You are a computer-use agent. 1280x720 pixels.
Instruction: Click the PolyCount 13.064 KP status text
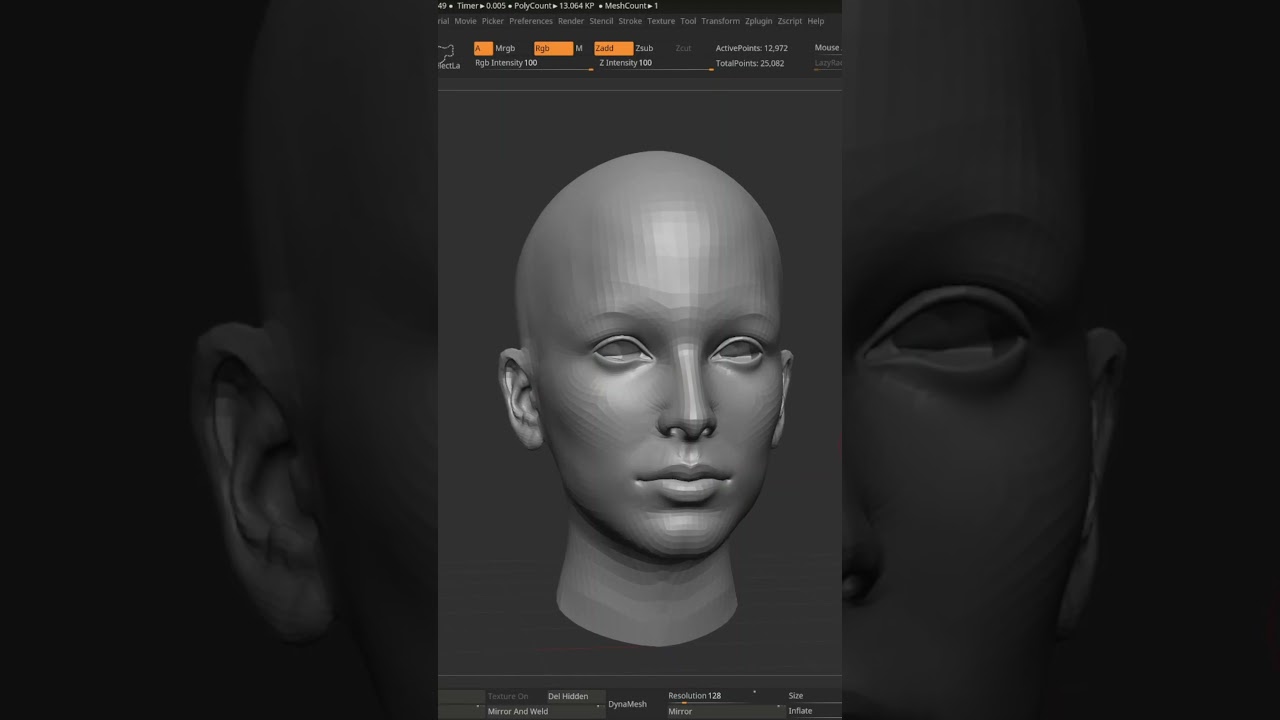pyautogui.click(x=554, y=6)
